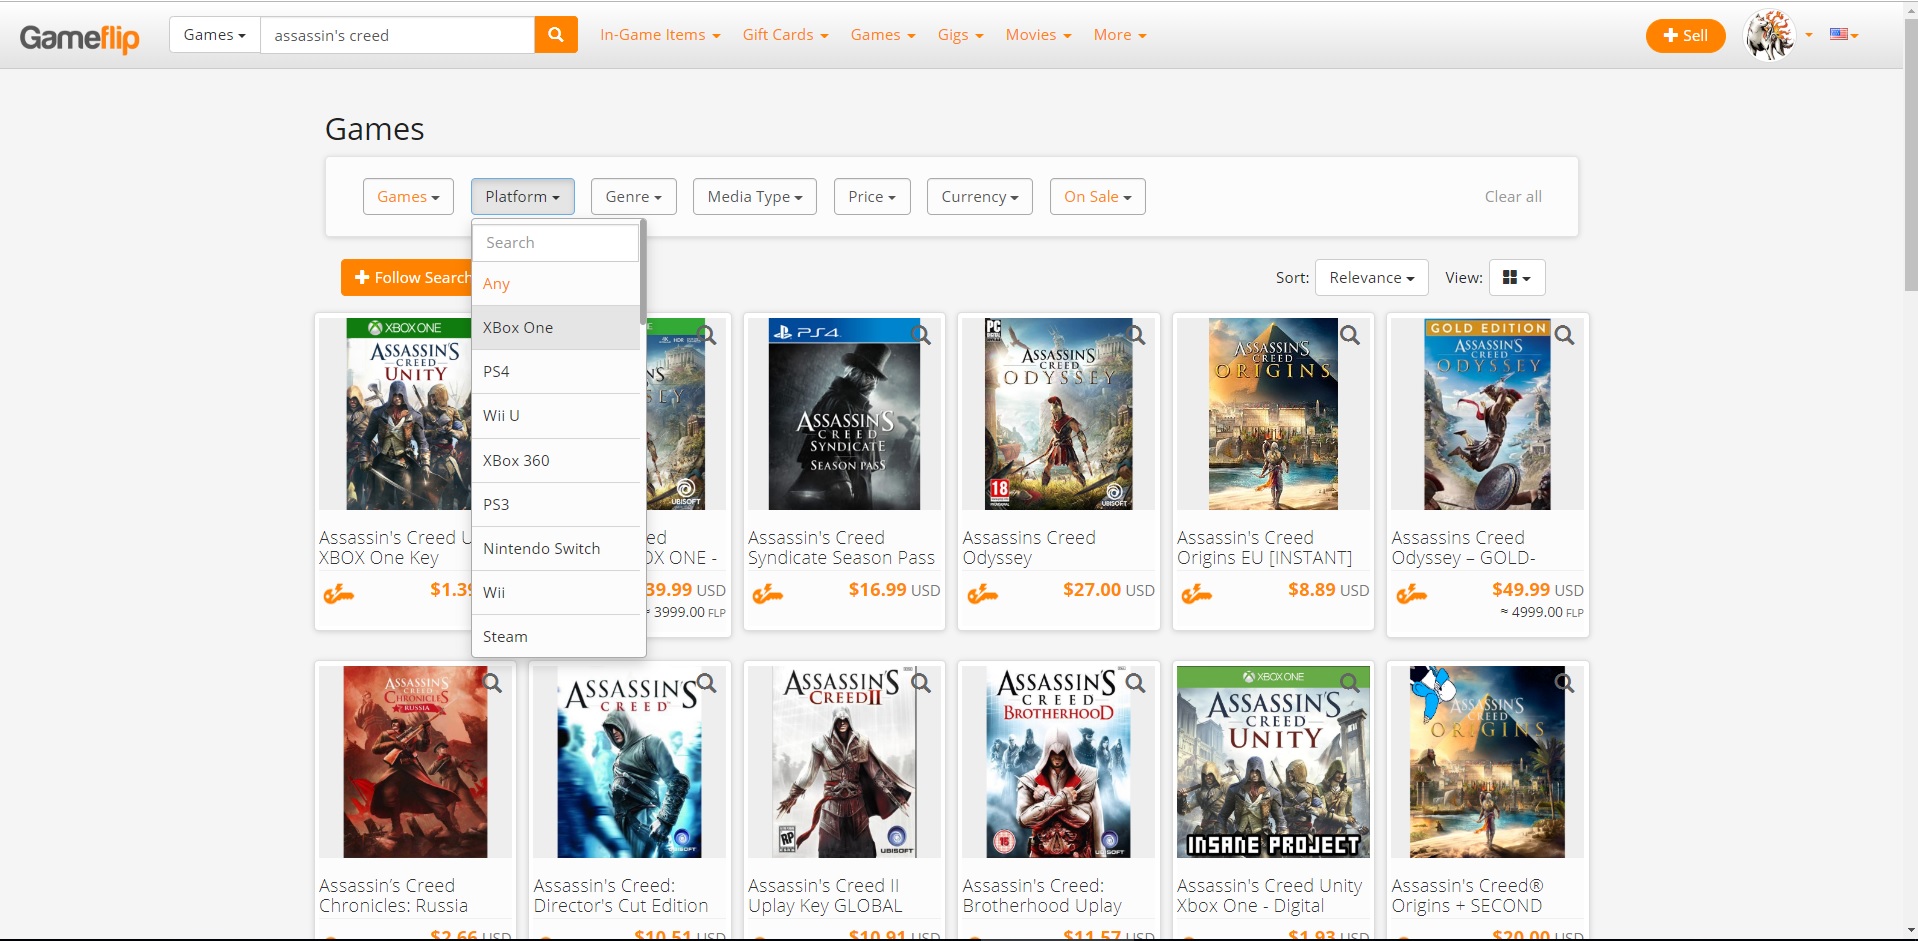Open the Gigs navigation menu
Viewport: 1918px width, 941px height.
961,35
